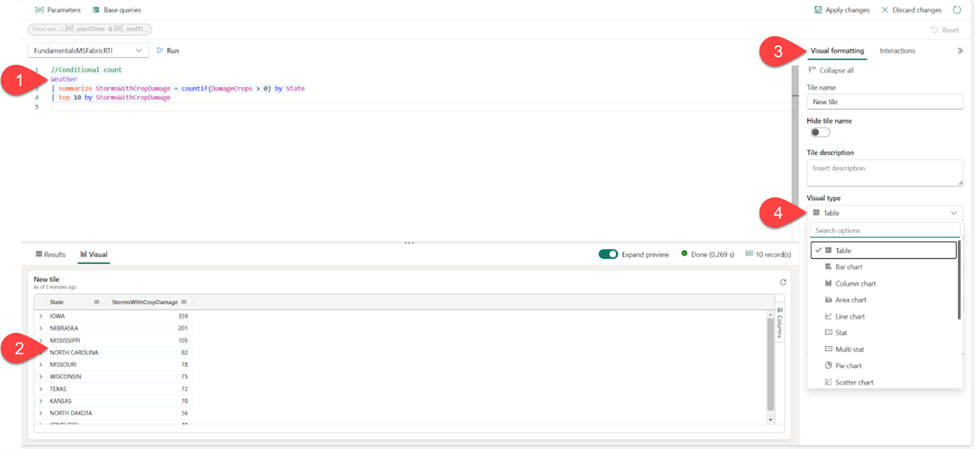Run the query
The height and width of the screenshot is (449, 975).
pyautogui.click(x=168, y=50)
